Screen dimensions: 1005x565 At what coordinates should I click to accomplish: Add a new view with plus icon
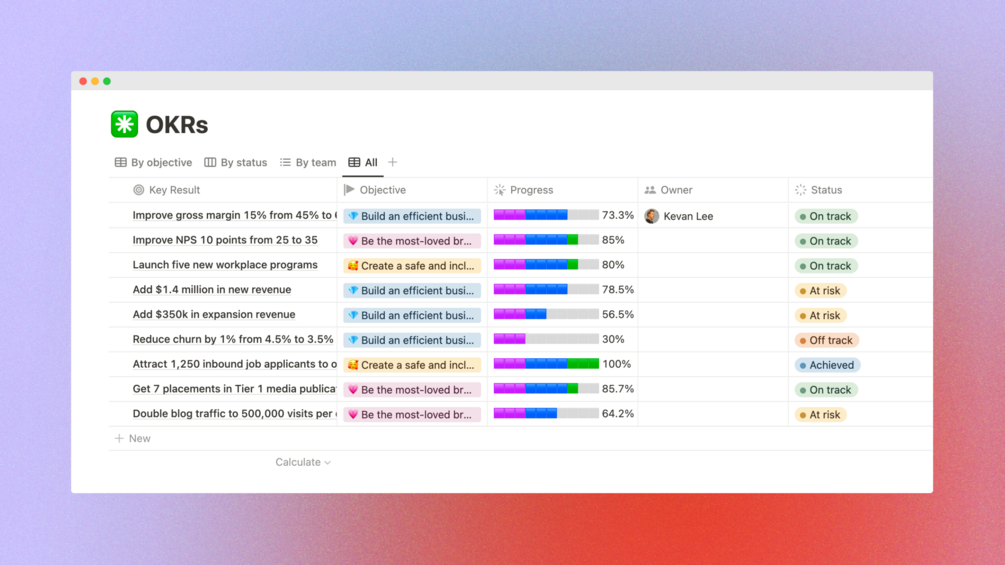(x=393, y=162)
